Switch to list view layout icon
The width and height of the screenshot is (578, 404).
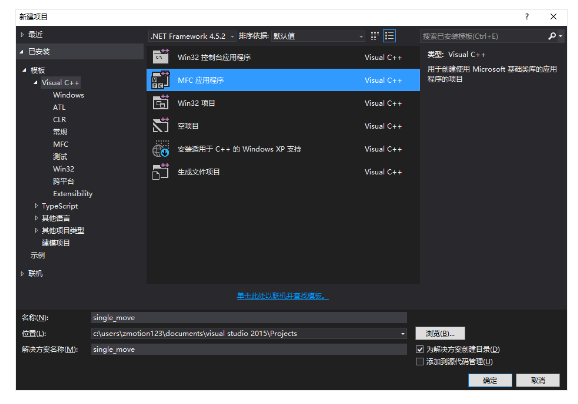[x=389, y=36]
